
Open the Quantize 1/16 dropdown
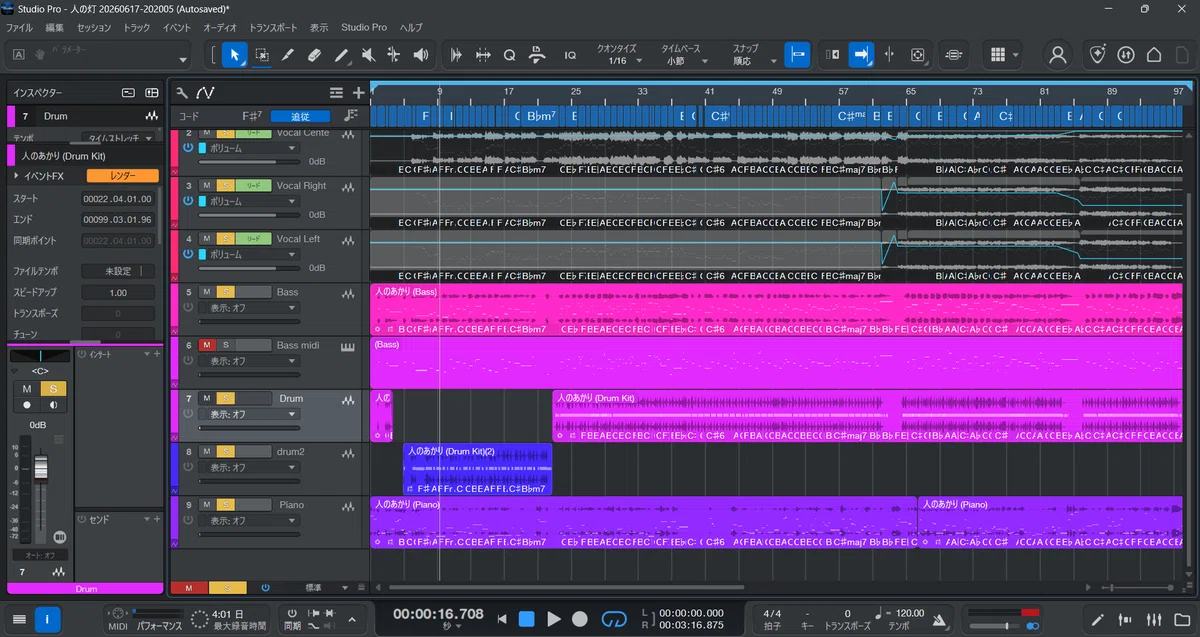tap(618, 61)
